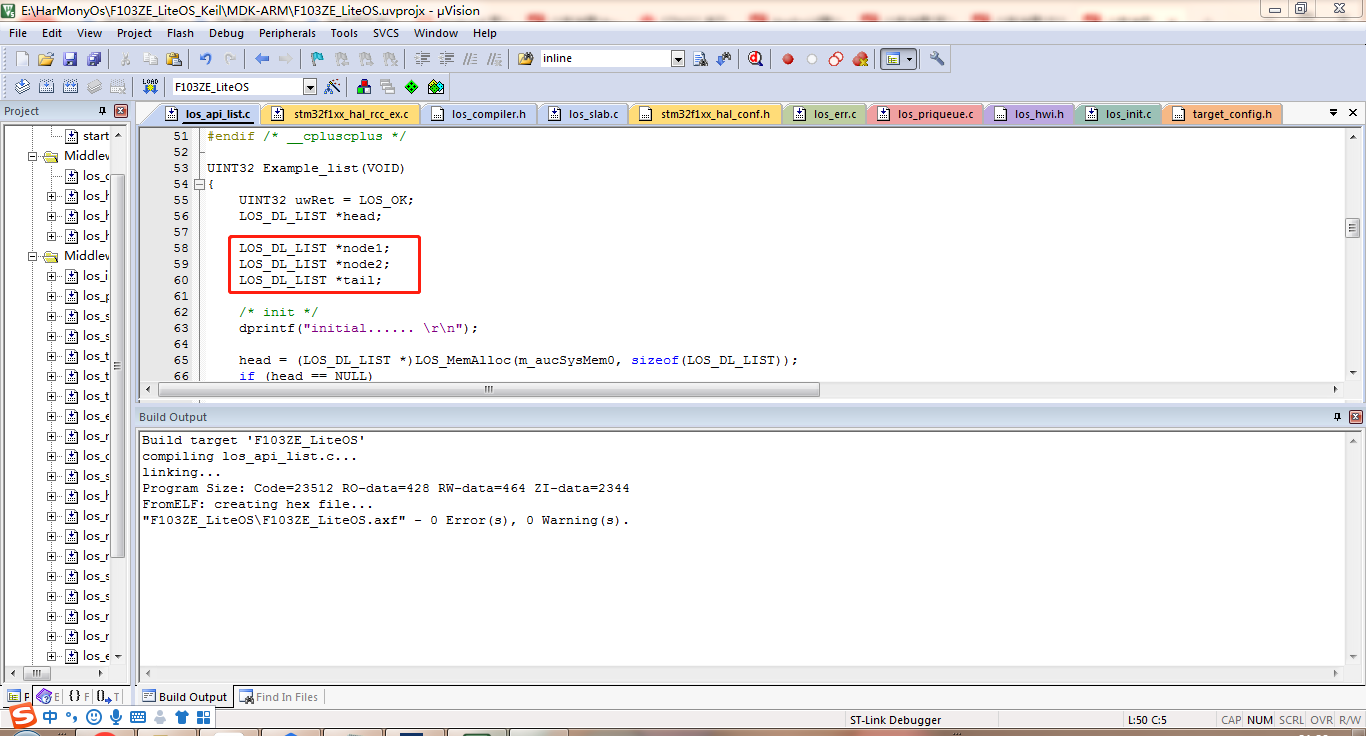The width and height of the screenshot is (1366, 736).
Task: Open the Debug menu
Action: [x=226, y=33]
